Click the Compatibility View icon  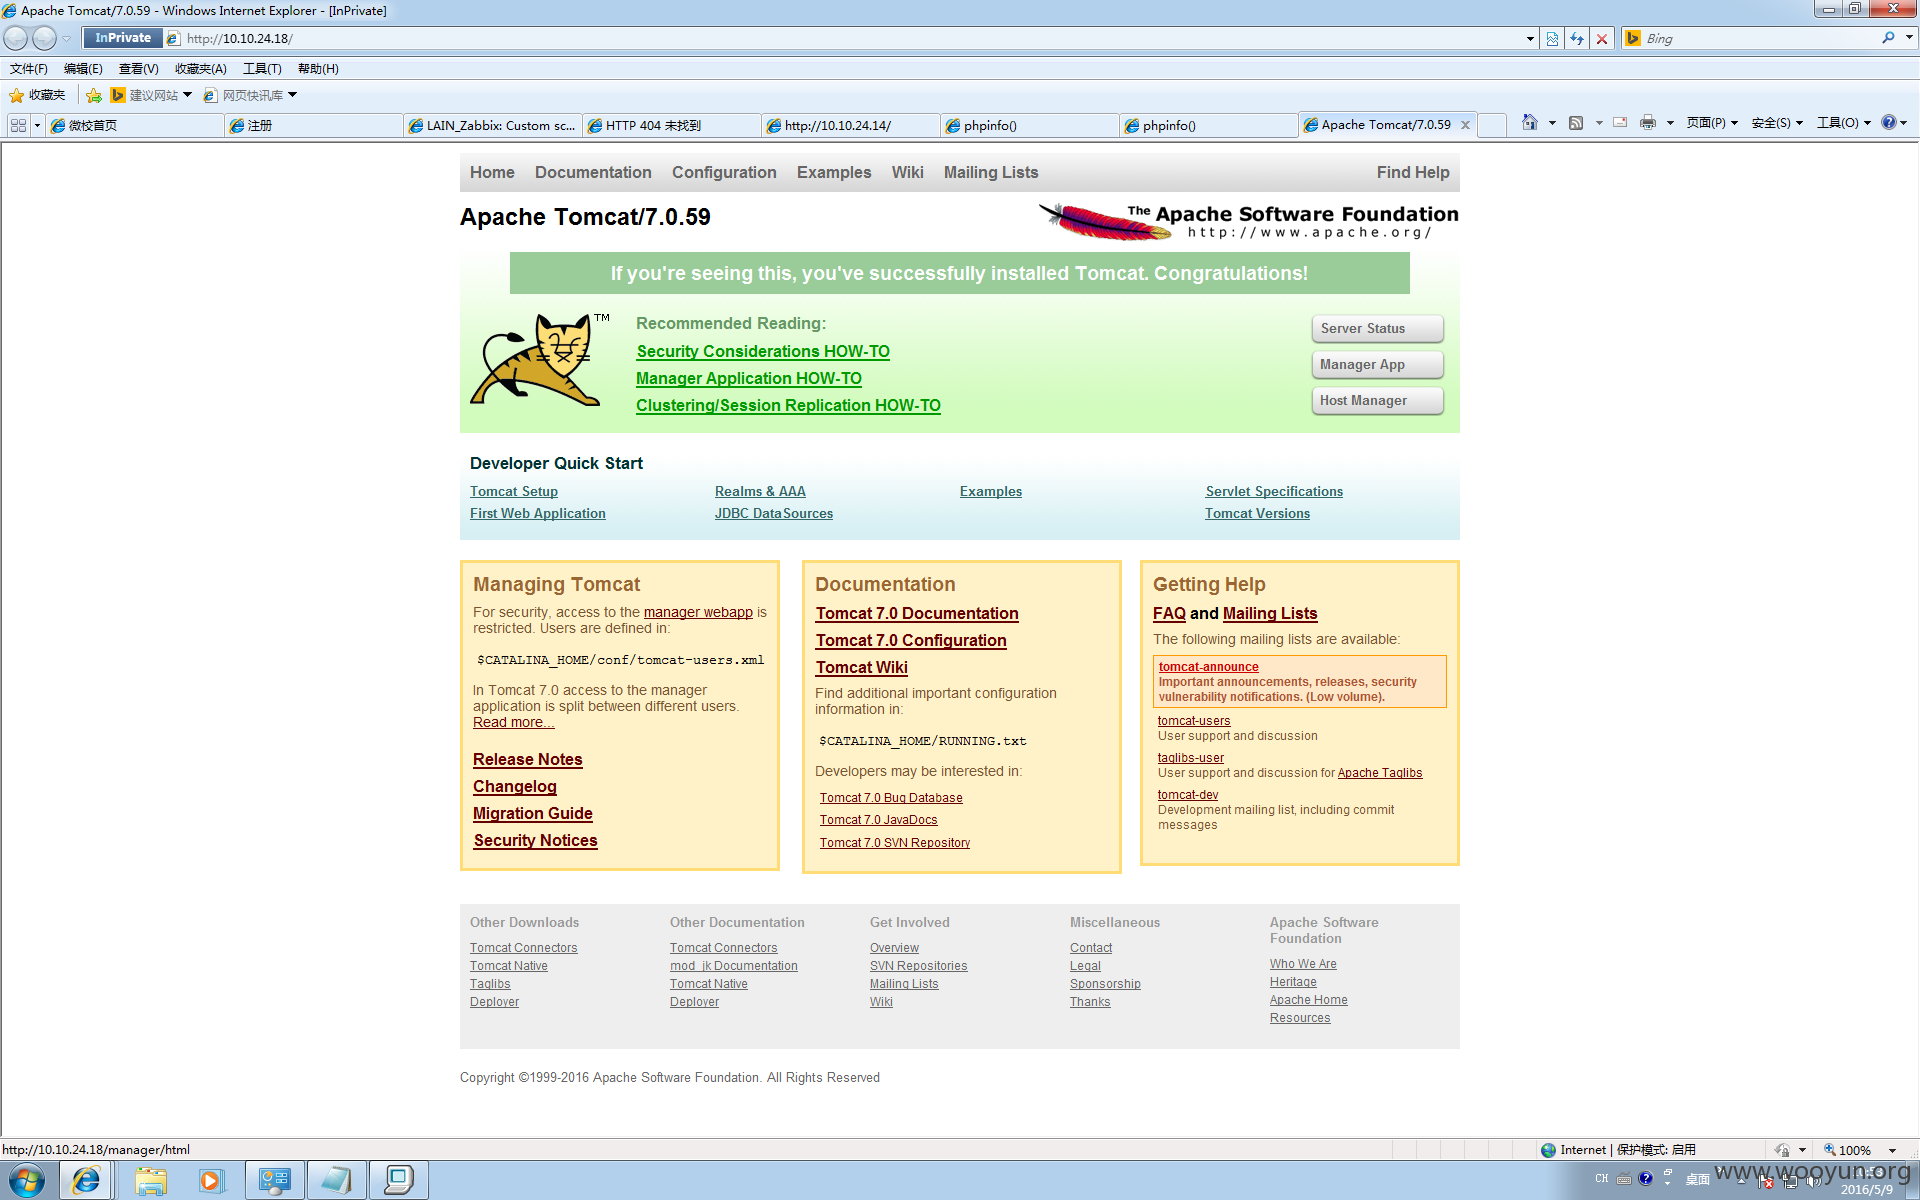point(1552,38)
